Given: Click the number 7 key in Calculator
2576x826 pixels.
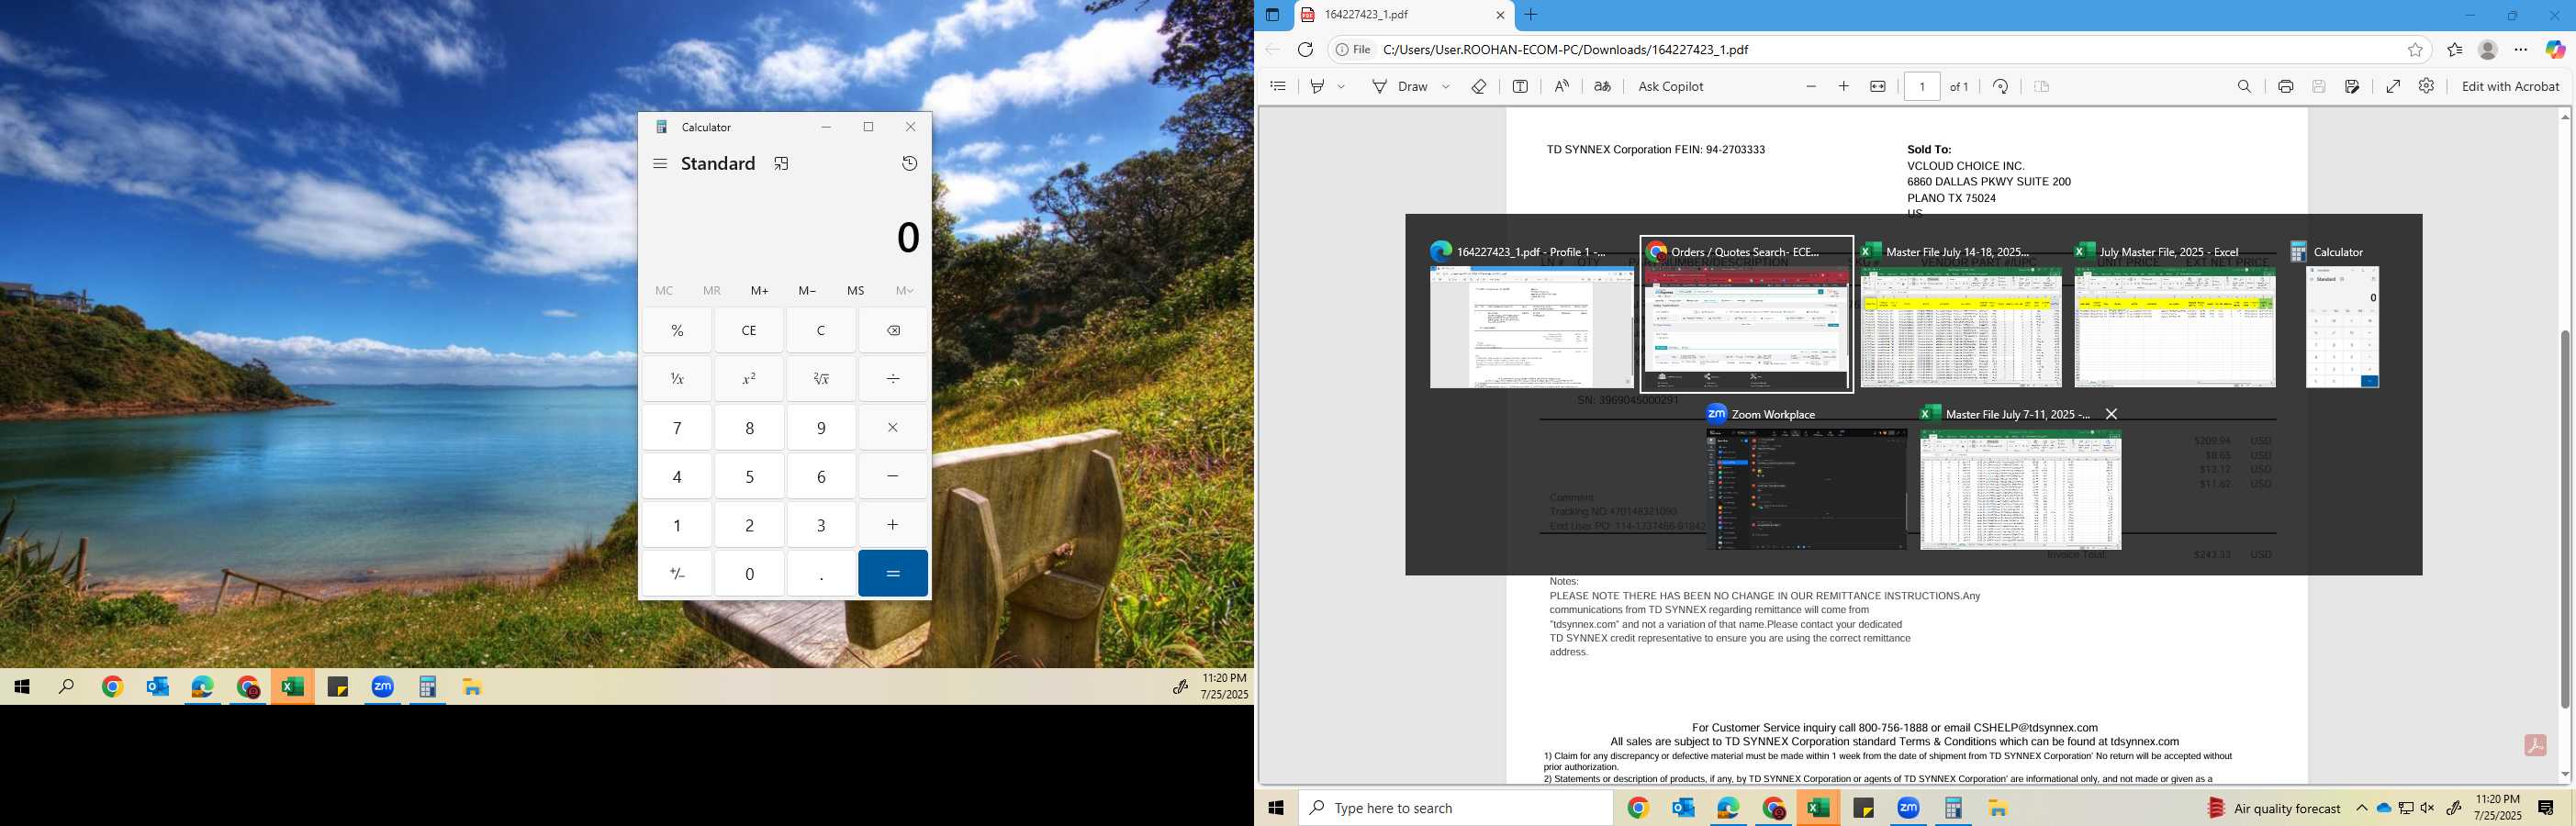Looking at the screenshot, I should tap(677, 427).
